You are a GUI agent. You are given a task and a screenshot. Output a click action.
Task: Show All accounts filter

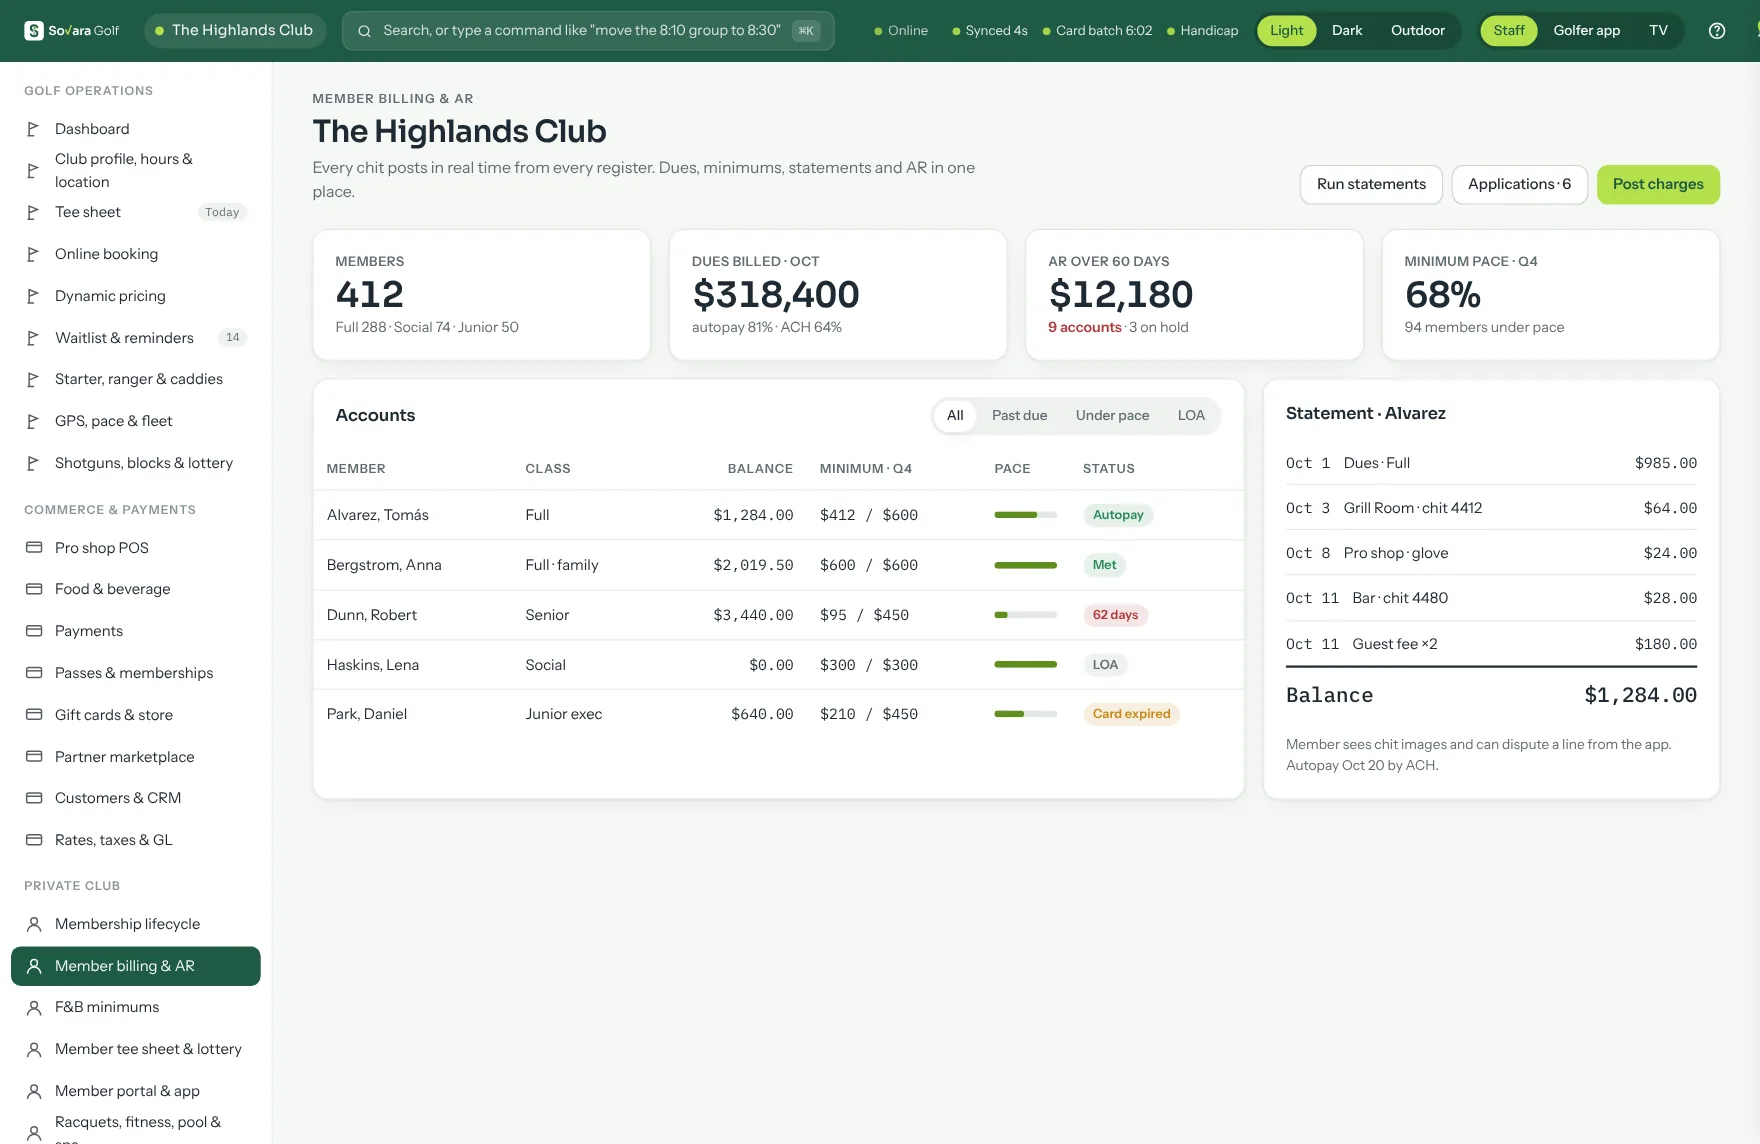pyautogui.click(x=955, y=415)
